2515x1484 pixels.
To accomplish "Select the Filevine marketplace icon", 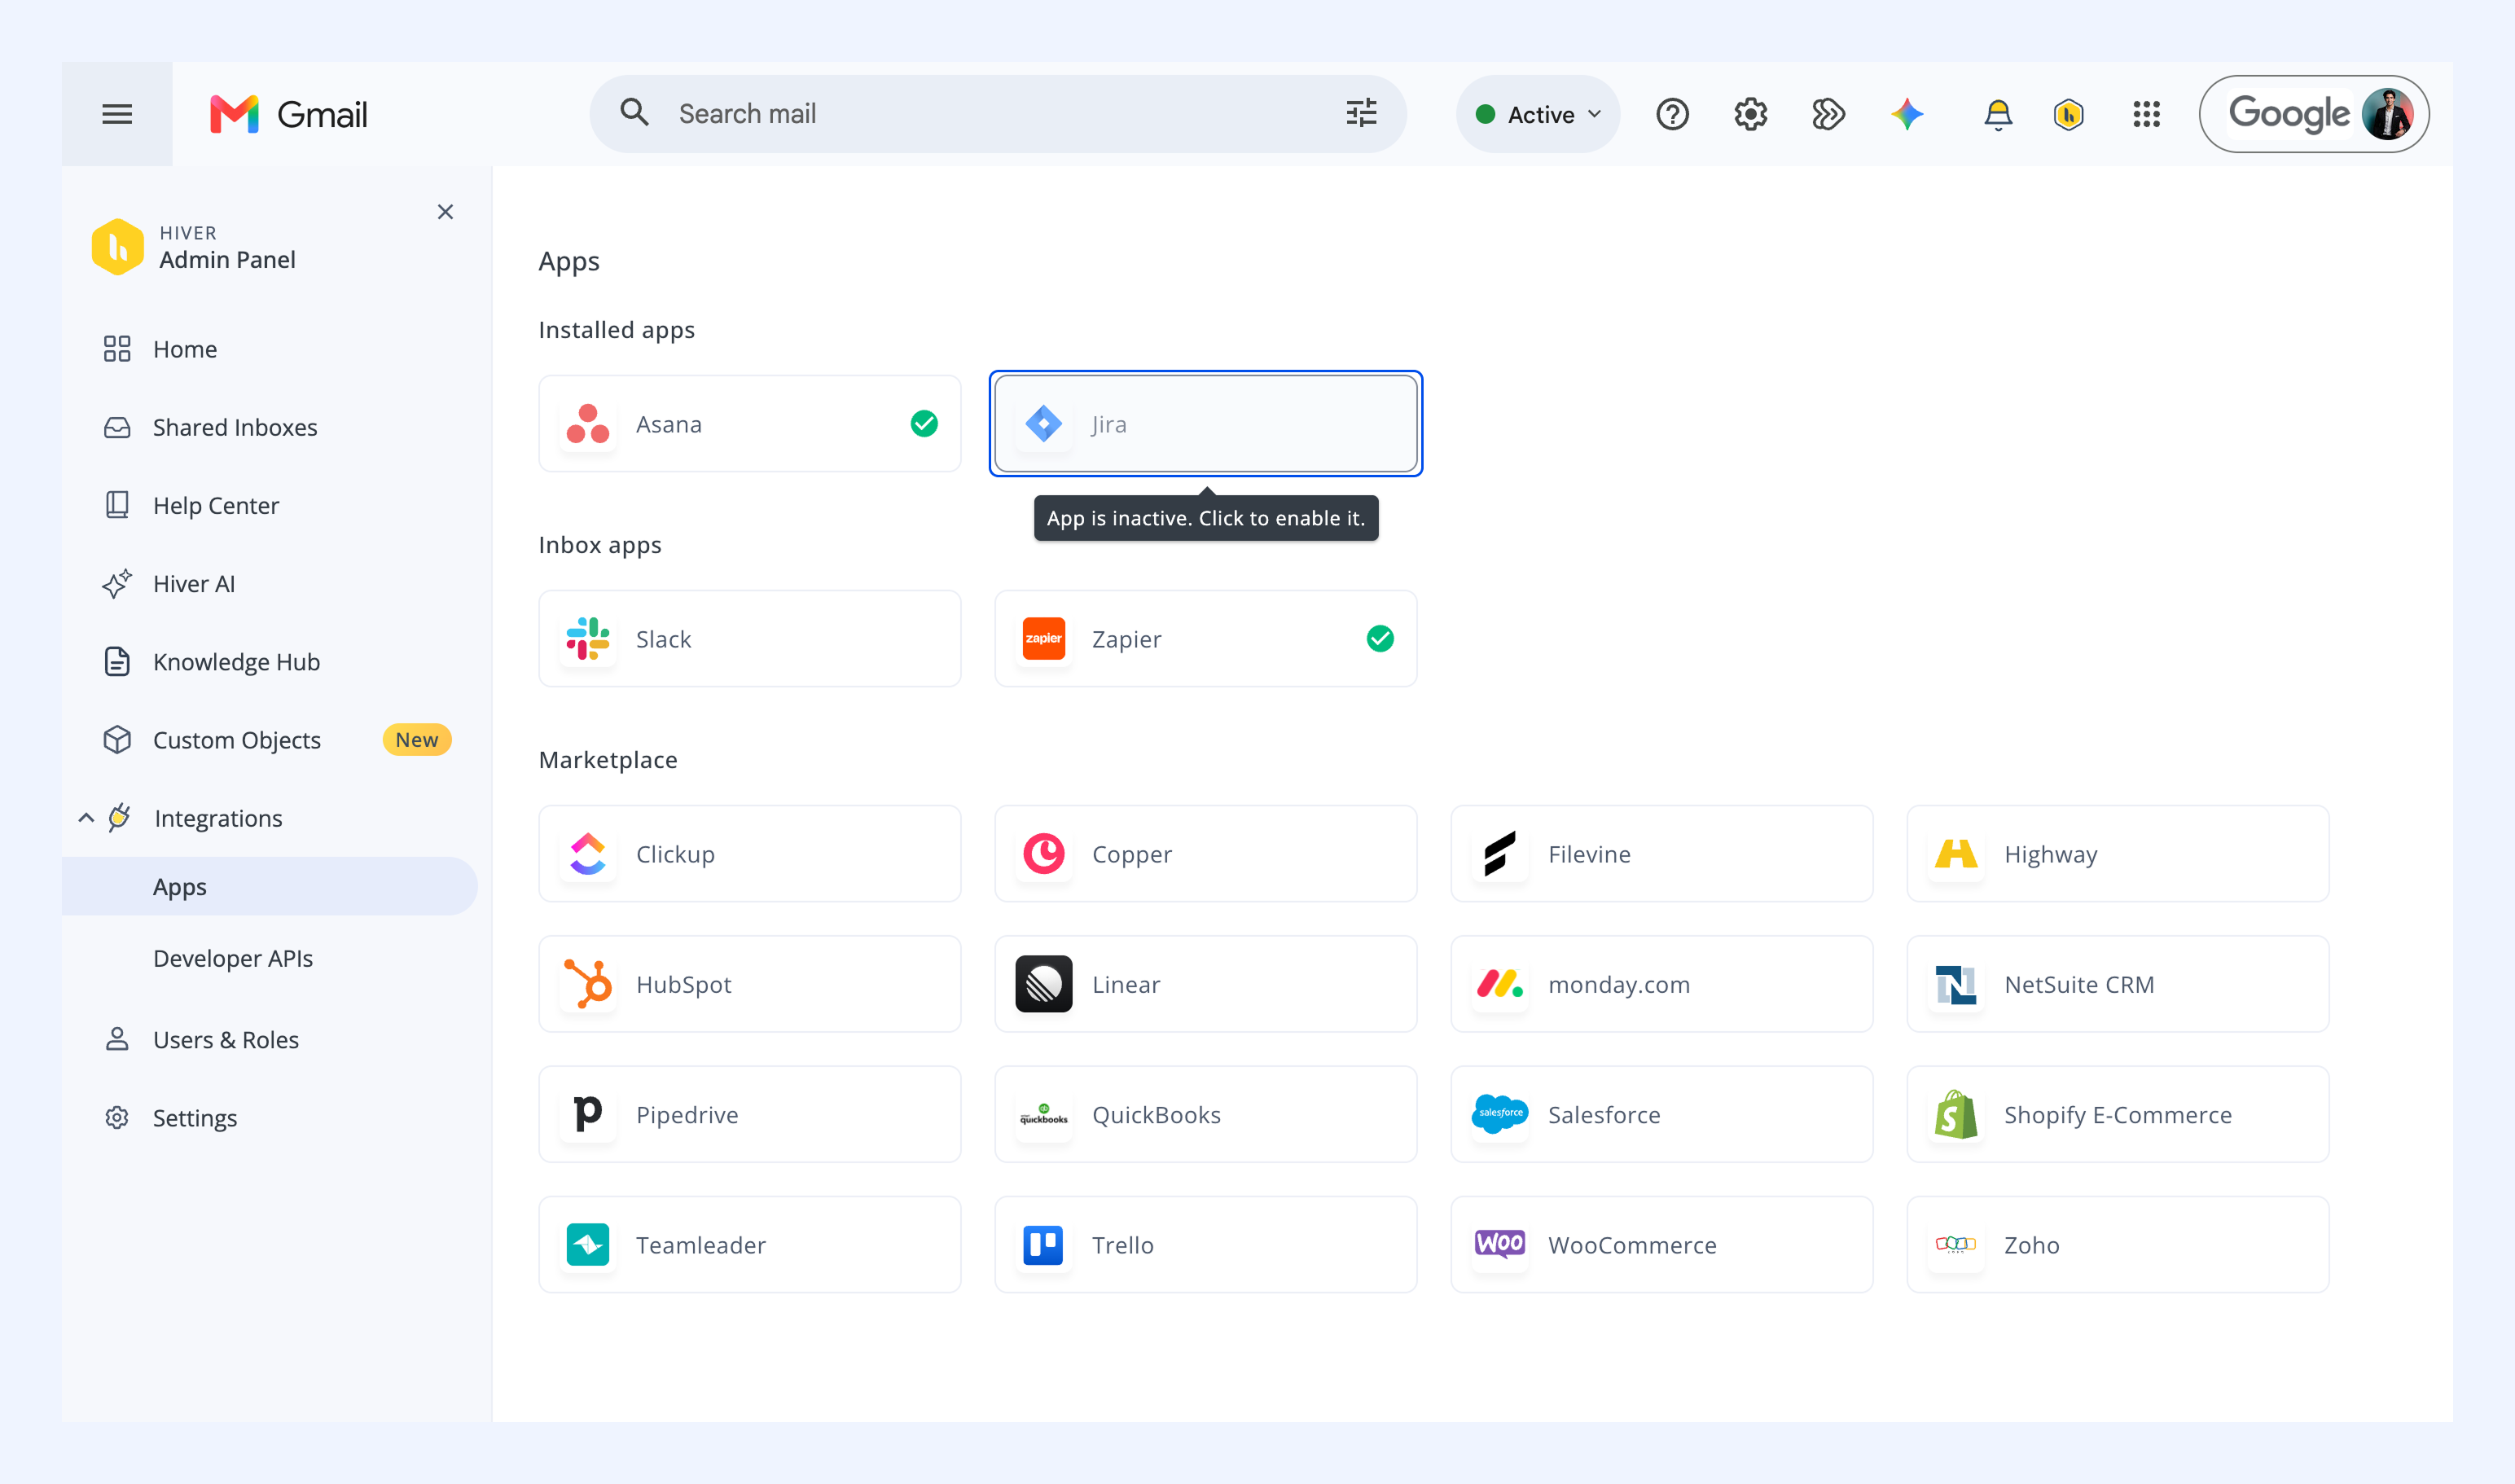I will pyautogui.click(x=1500, y=854).
